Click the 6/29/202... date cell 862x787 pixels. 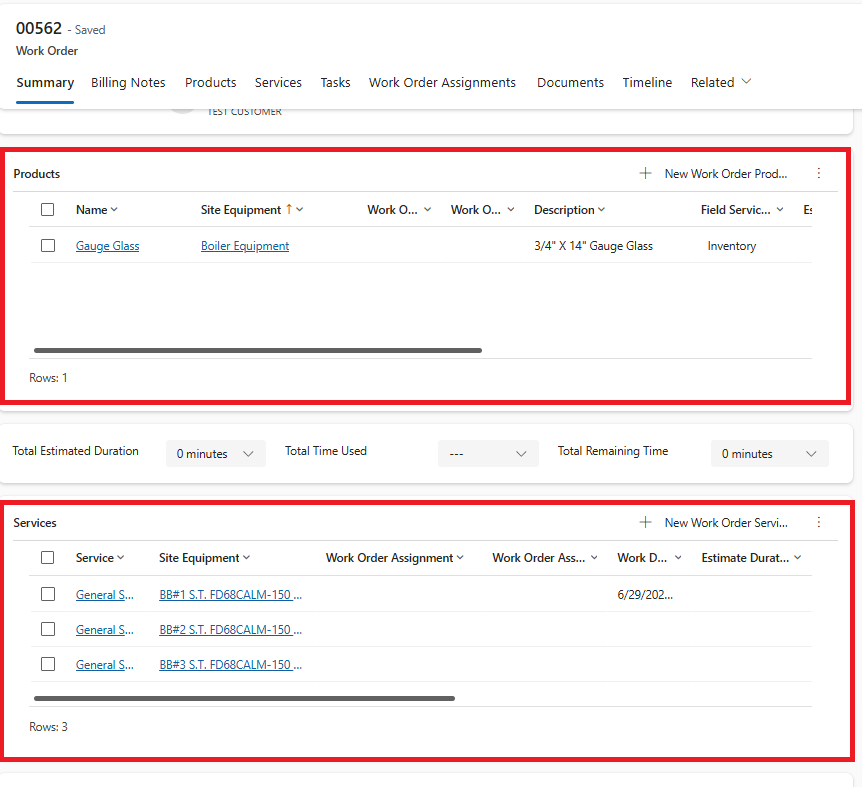tap(645, 595)
